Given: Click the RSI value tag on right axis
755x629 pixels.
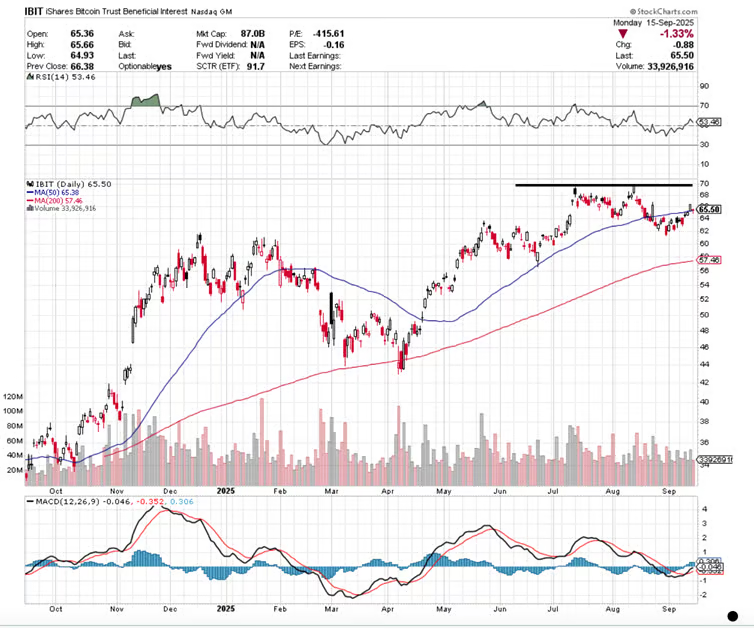Looking at the screenshot, I should (709, 122).
